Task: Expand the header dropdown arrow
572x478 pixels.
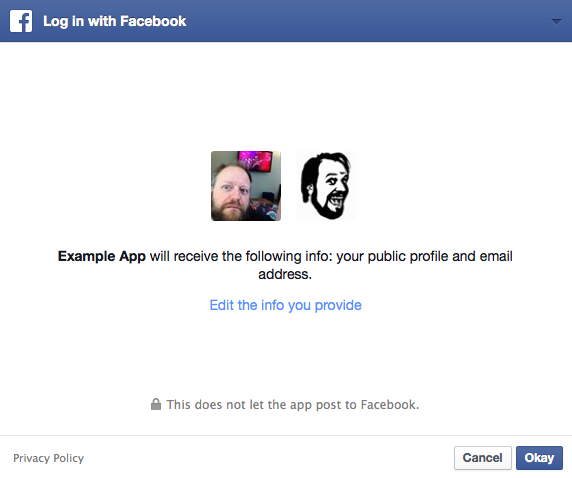Action: 556,22
